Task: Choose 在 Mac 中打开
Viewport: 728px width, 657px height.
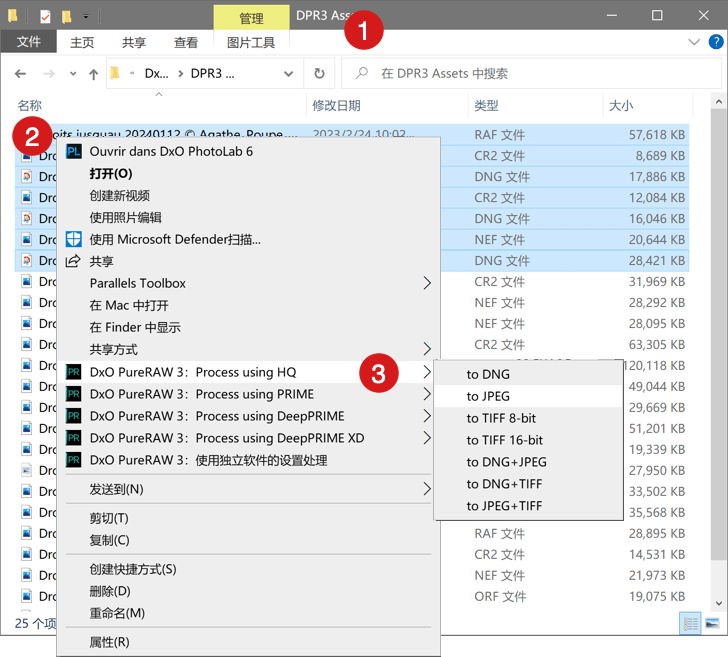Action: [x=249, y=305]
